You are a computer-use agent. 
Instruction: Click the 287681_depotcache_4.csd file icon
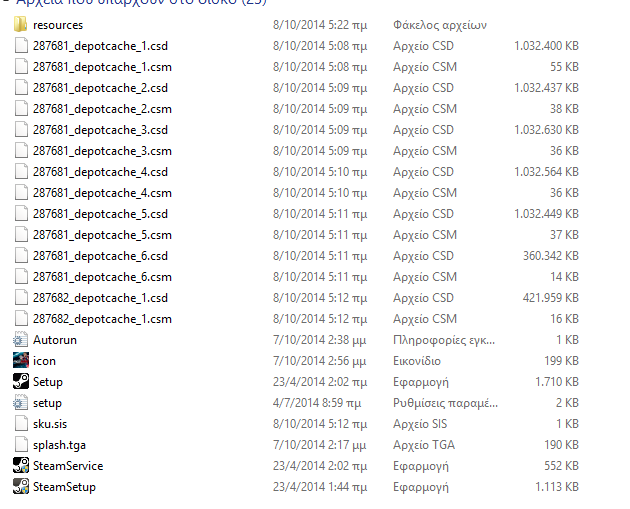(21, 172)
